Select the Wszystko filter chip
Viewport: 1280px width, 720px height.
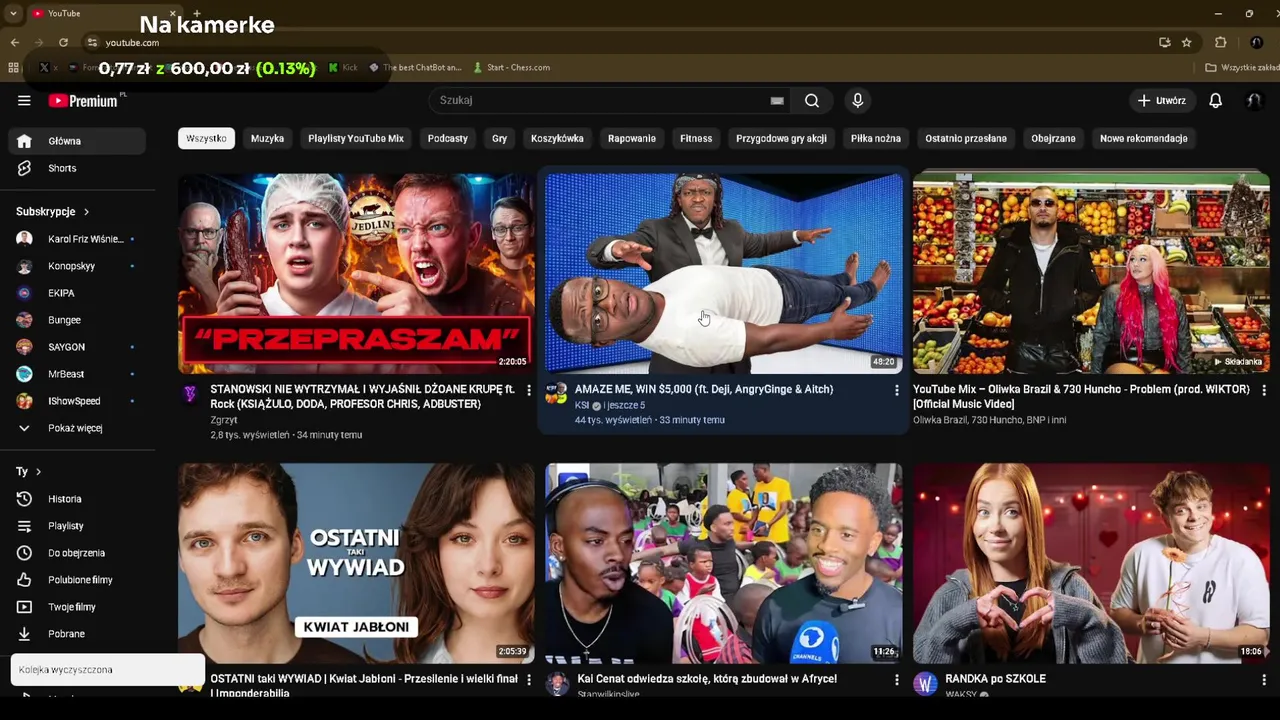[206, 138]
